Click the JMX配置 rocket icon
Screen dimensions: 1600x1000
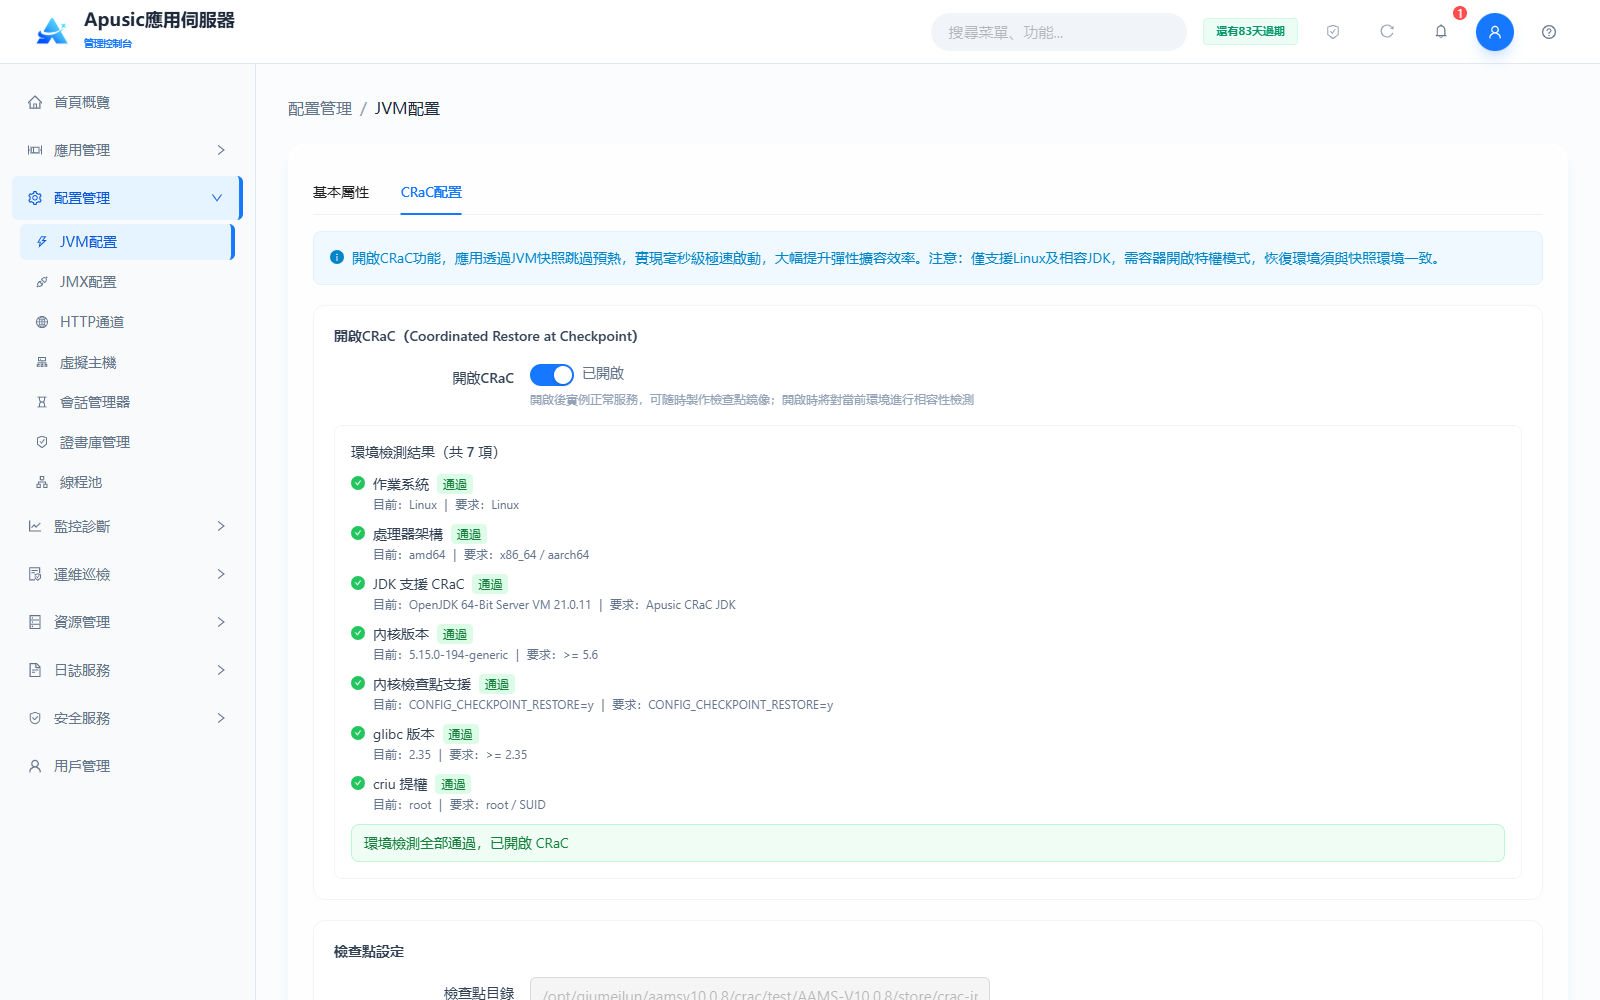(42, 282)
